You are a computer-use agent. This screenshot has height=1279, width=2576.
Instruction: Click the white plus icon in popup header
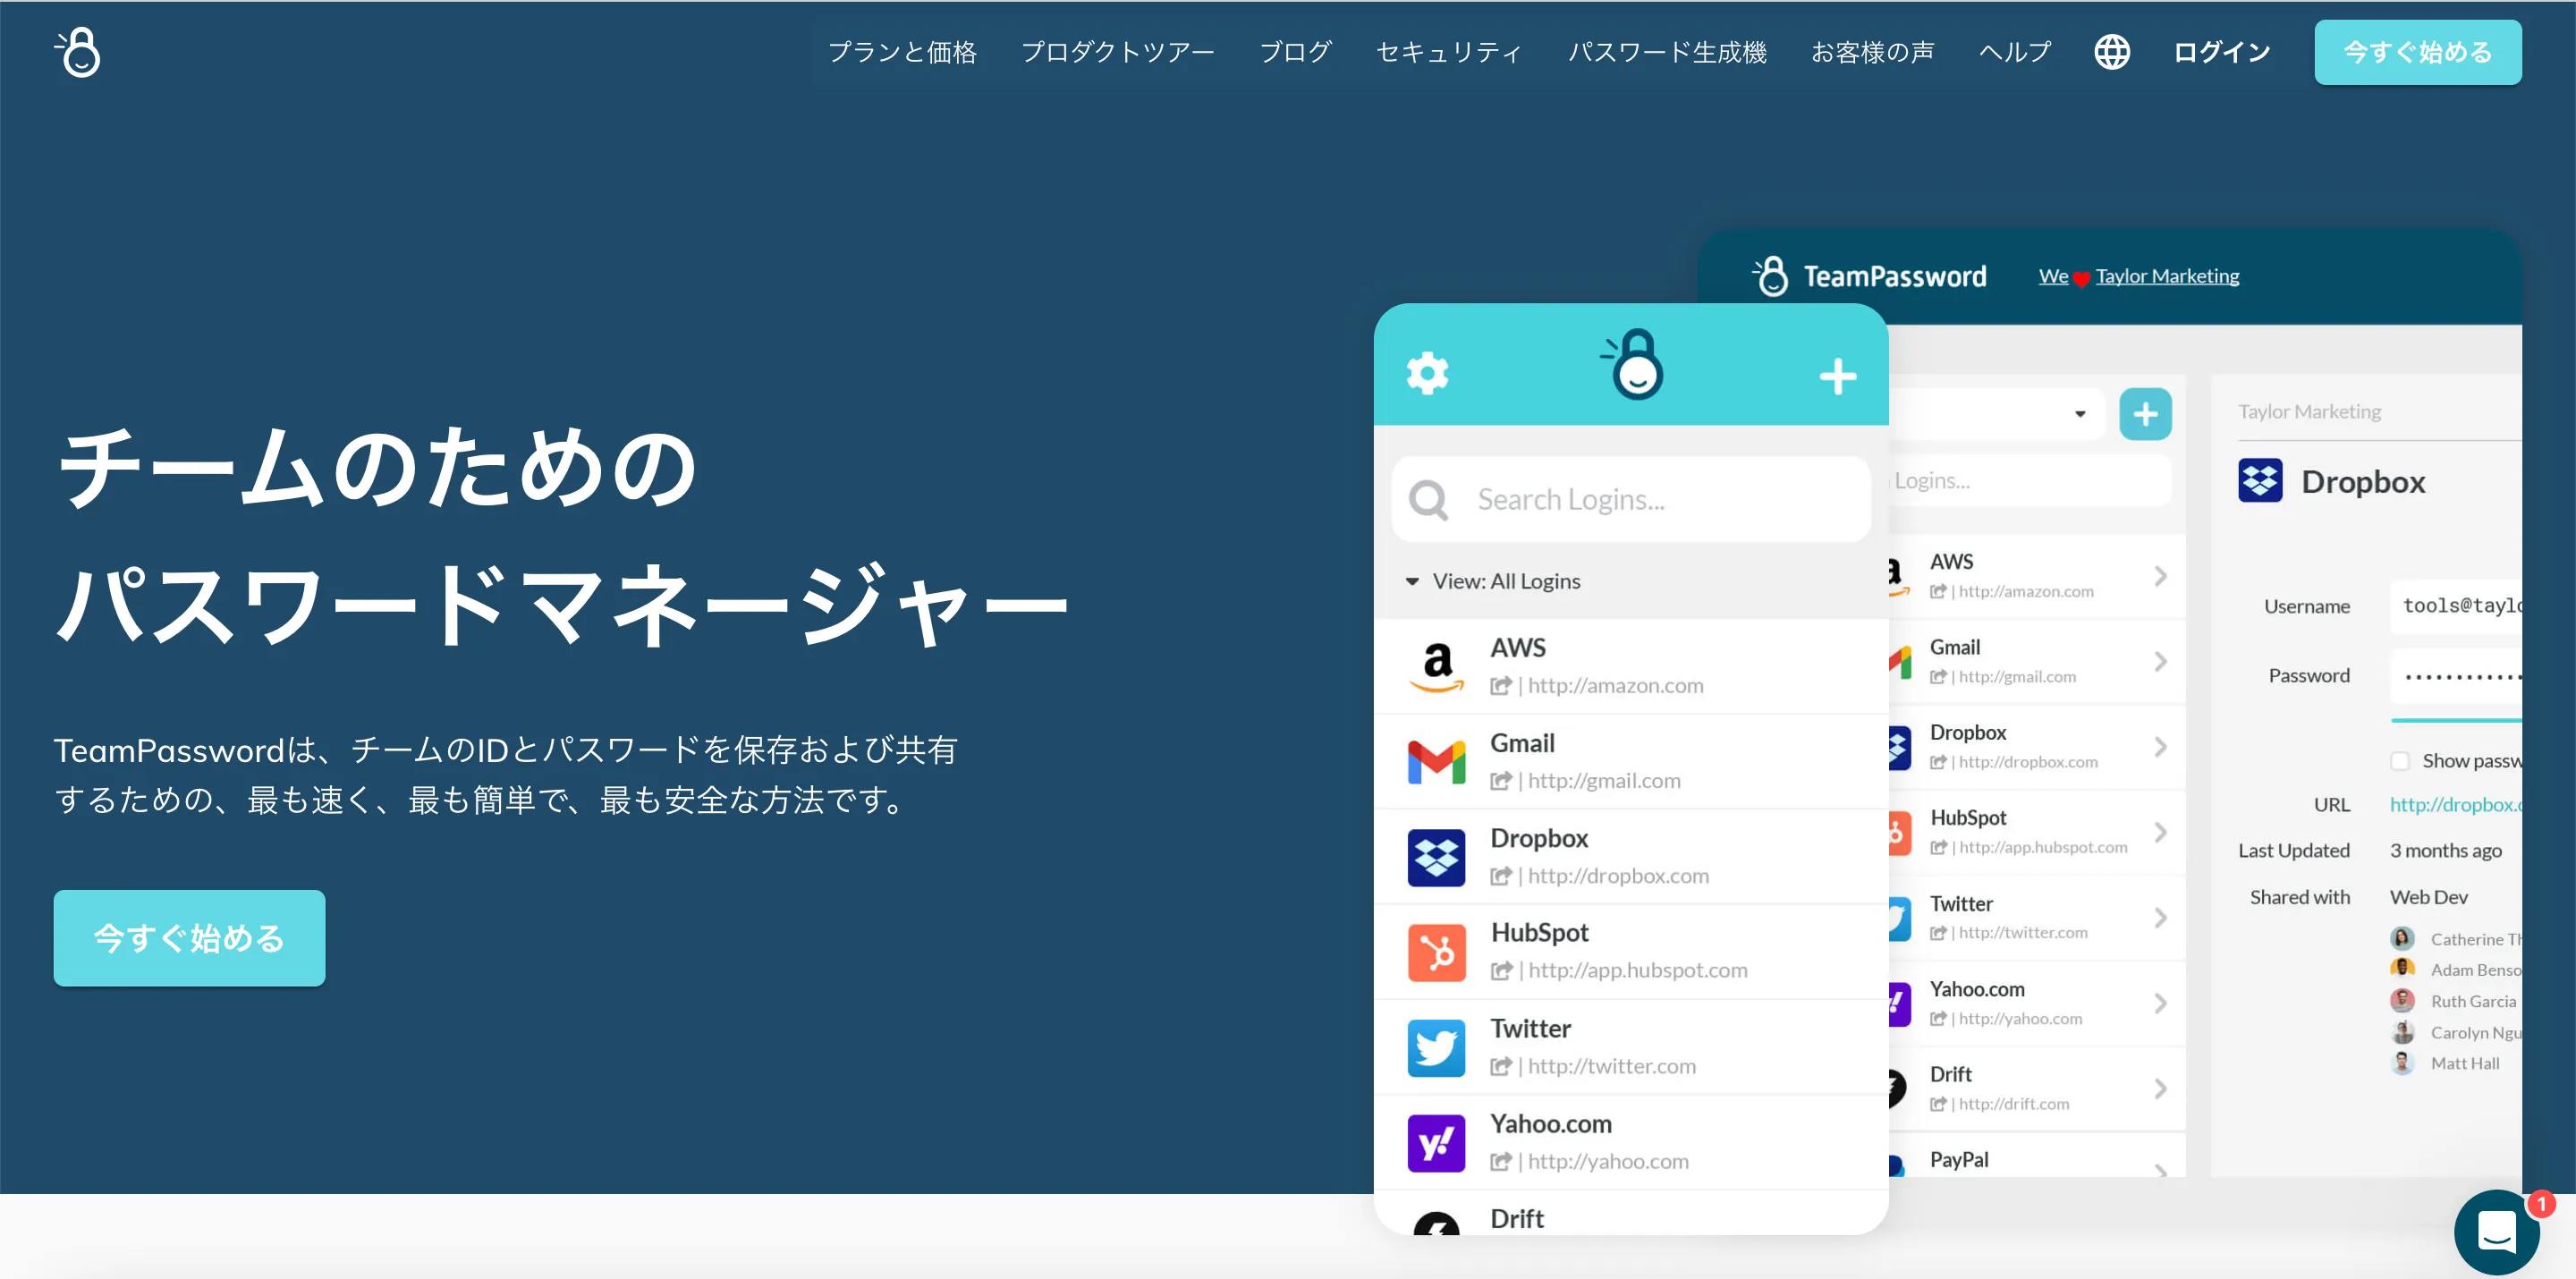1837,376
